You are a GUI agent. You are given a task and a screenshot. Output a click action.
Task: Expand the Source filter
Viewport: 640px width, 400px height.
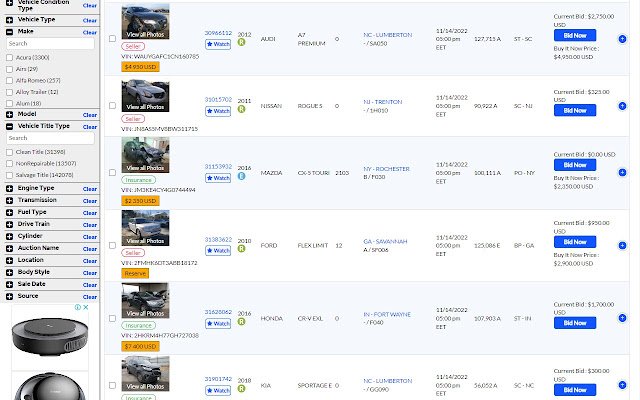(x=9, y=296)
